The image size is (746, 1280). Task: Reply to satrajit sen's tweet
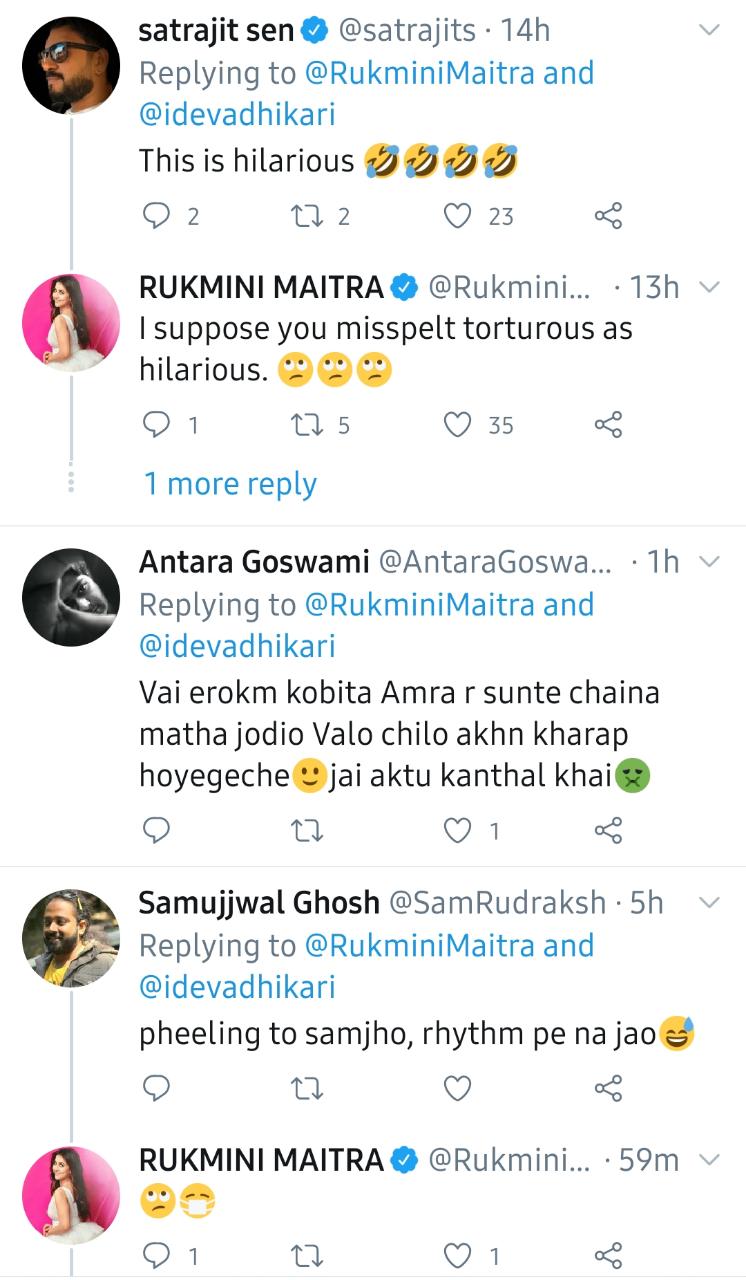(x=157, y=215)
